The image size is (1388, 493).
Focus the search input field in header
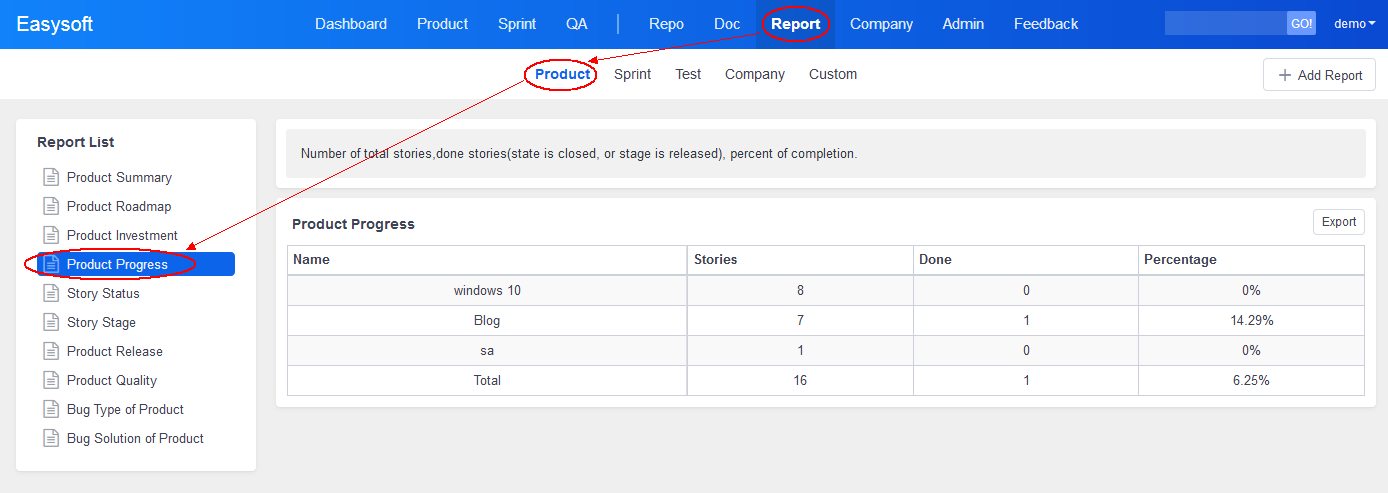click(1225, 24)
